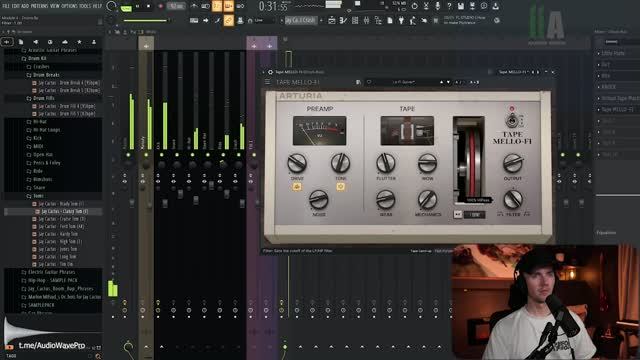Click the microphone one-click recording icon

[x=438, y=6]
